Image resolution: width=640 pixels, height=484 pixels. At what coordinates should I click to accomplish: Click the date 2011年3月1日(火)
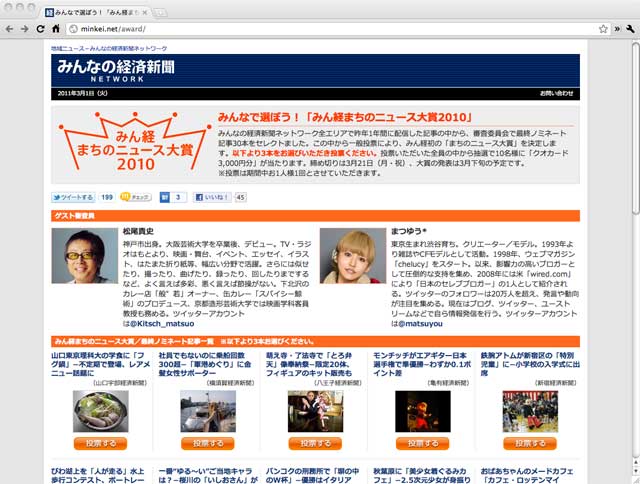82,93
